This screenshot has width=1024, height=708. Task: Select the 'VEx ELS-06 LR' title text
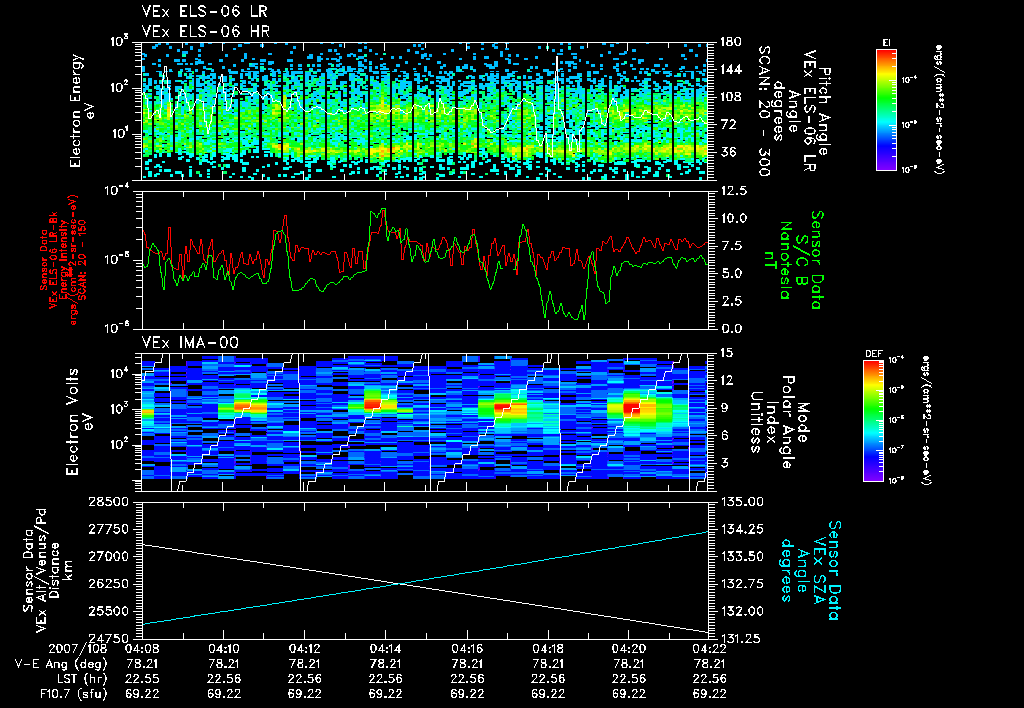coord(205,12)
